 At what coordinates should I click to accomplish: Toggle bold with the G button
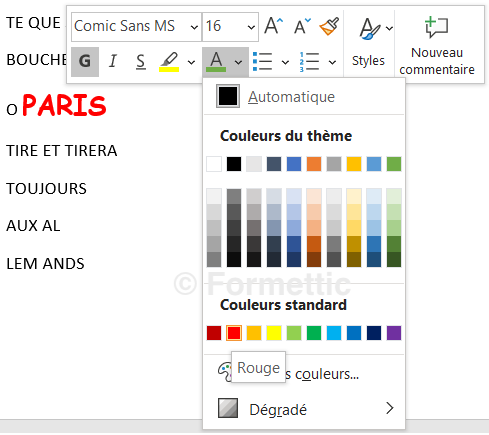[x=85, y=62]
